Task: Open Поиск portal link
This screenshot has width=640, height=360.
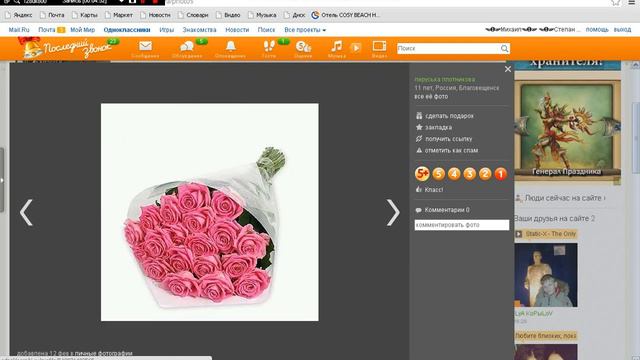Action: [266, 30]
